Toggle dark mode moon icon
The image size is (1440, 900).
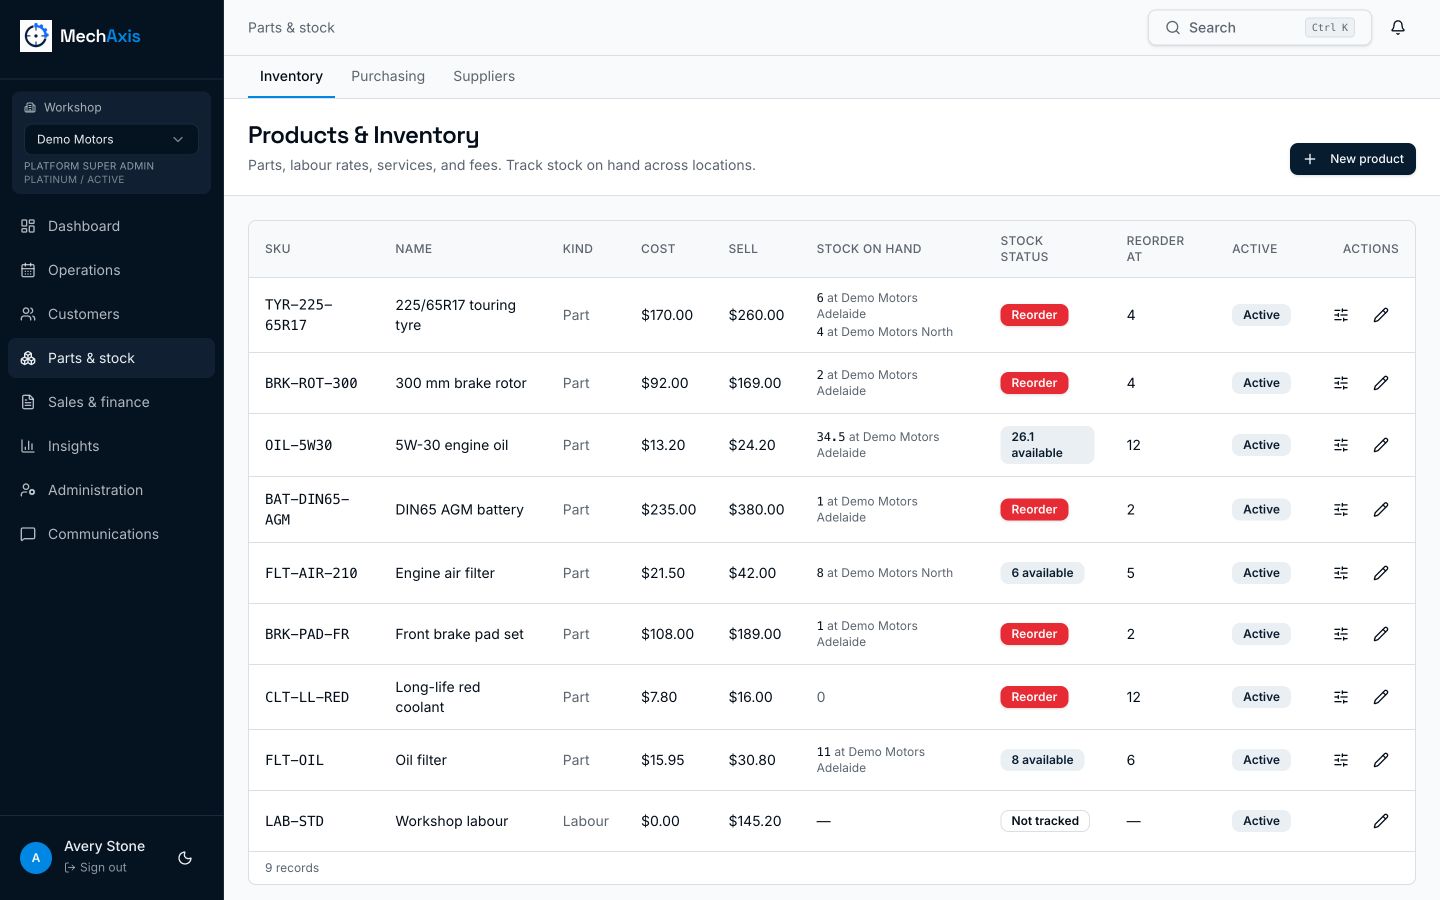185,858
